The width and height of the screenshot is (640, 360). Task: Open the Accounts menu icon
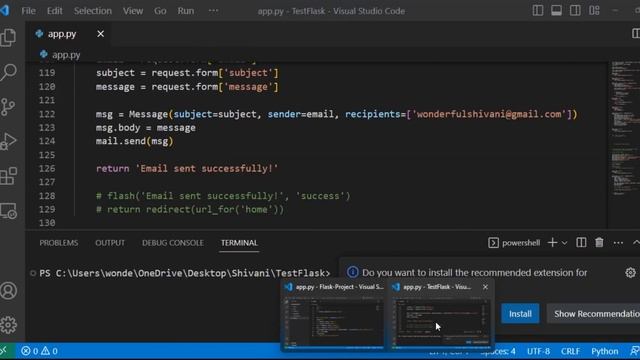pos(9,291)
